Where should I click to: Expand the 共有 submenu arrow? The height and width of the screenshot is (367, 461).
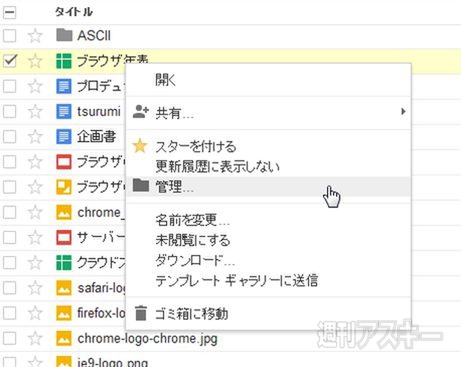pyautogui.click(x=403, y=111)
